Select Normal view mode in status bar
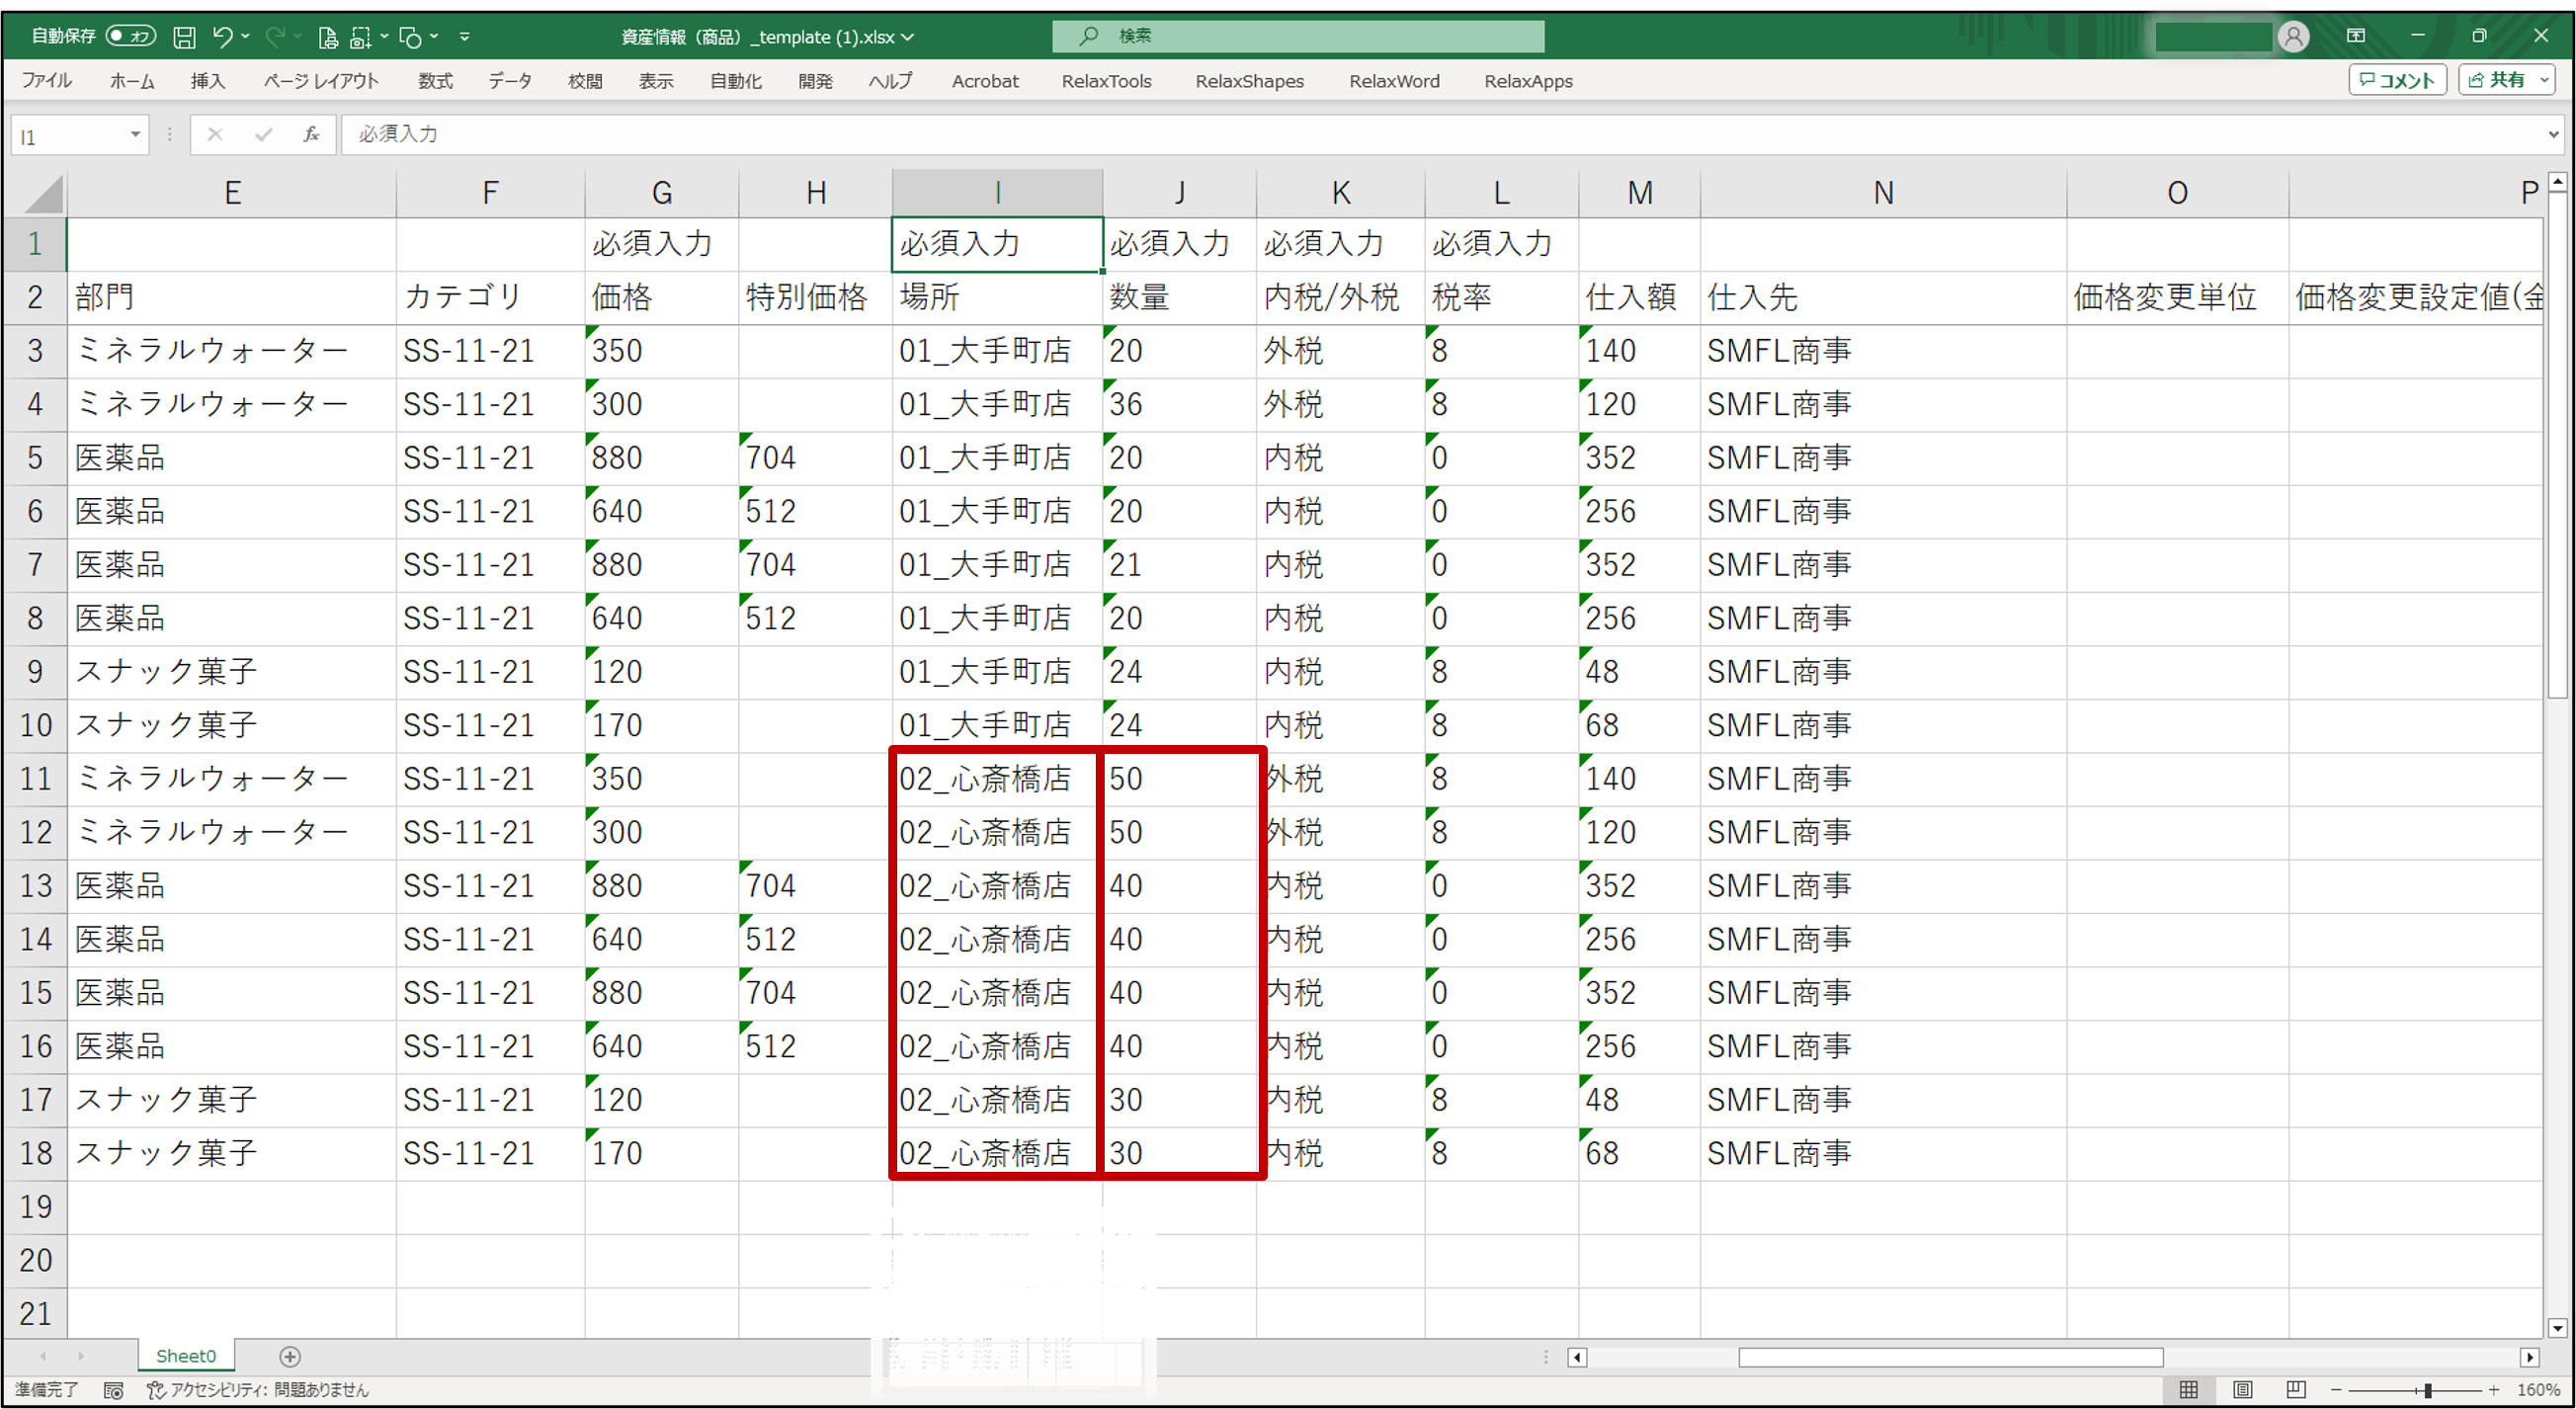 (x=2189, y=1389)
